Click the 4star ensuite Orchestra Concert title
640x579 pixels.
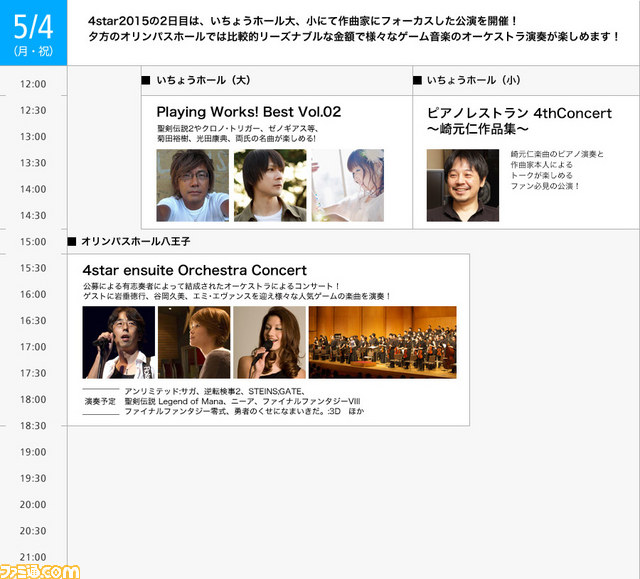coord(194,270)
